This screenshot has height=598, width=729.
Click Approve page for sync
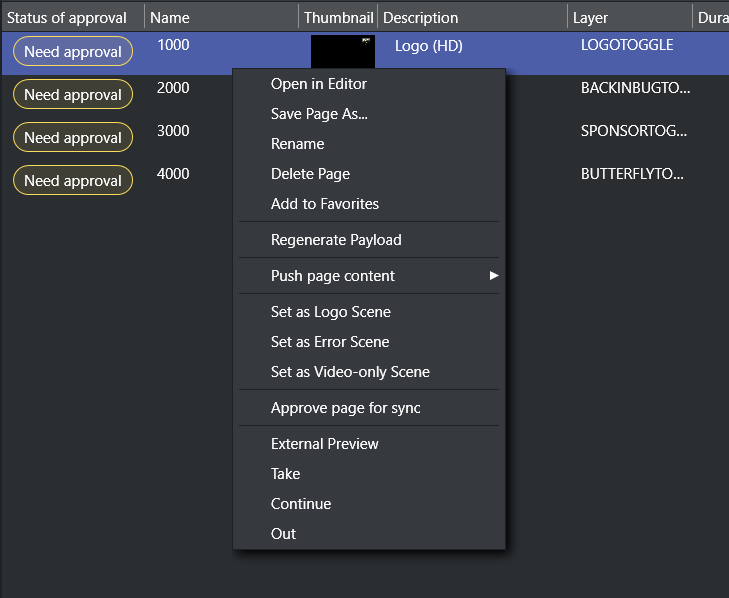click(x=345, y=408)
